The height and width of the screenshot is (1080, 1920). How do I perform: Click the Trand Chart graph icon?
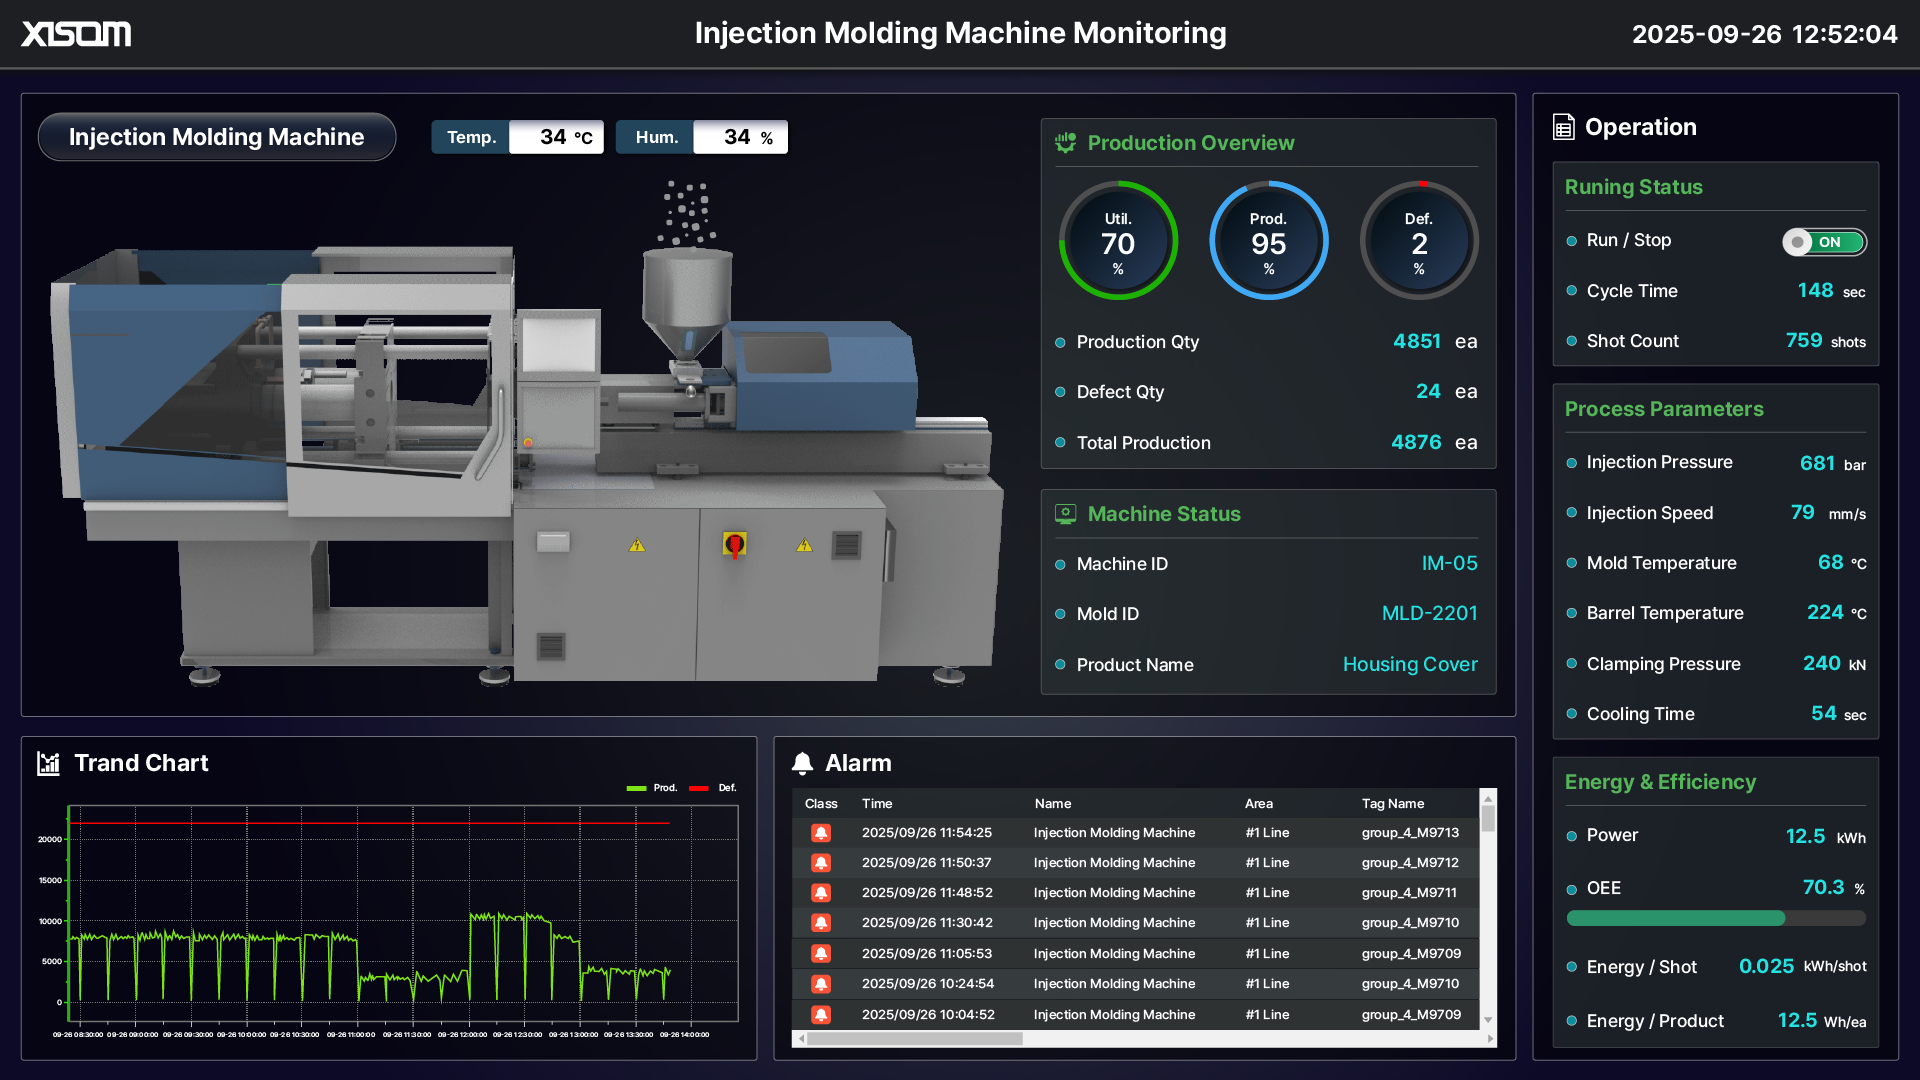[x=47, y=763]
